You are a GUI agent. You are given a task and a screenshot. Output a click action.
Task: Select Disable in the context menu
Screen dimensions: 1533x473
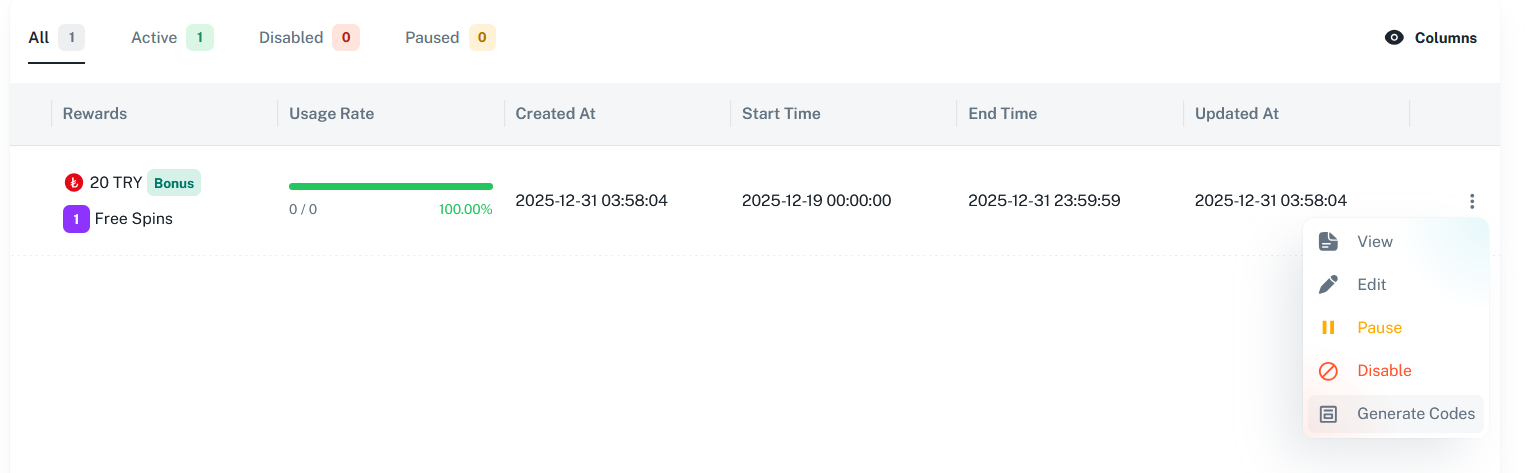[1384, 371]
